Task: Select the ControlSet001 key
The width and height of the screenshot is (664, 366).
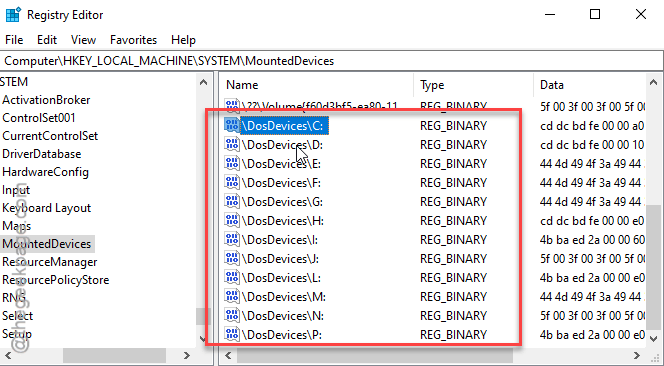Action: 39,118
